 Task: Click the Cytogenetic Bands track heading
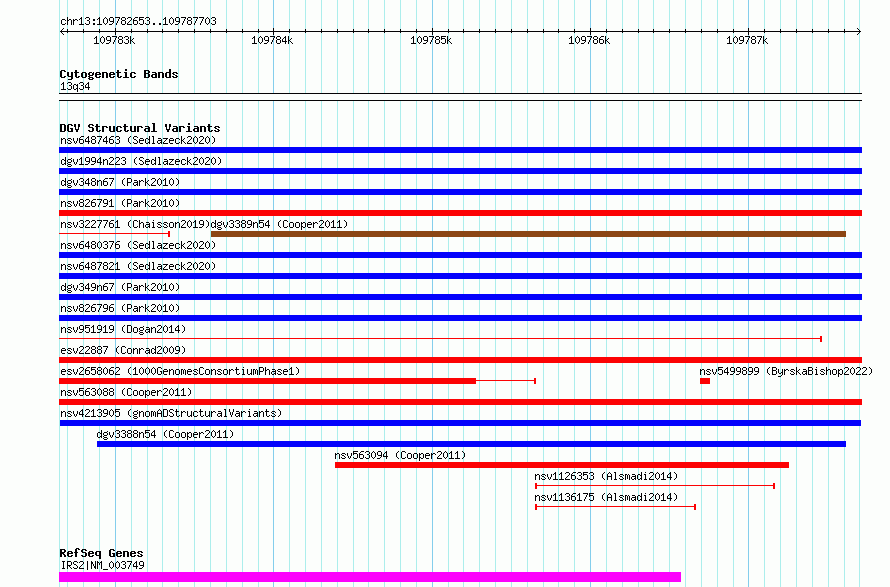tap(119, 74)
